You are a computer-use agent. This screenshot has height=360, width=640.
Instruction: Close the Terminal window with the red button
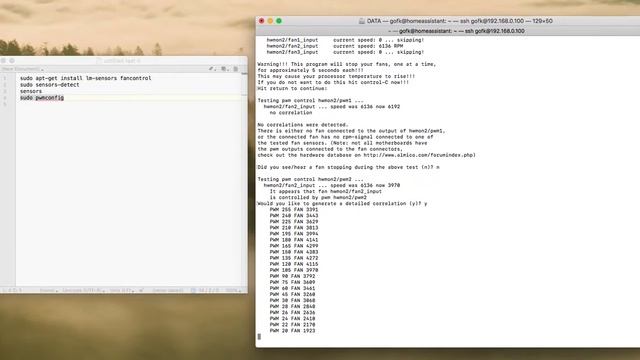pyautogui.click(x=262, y=21)
